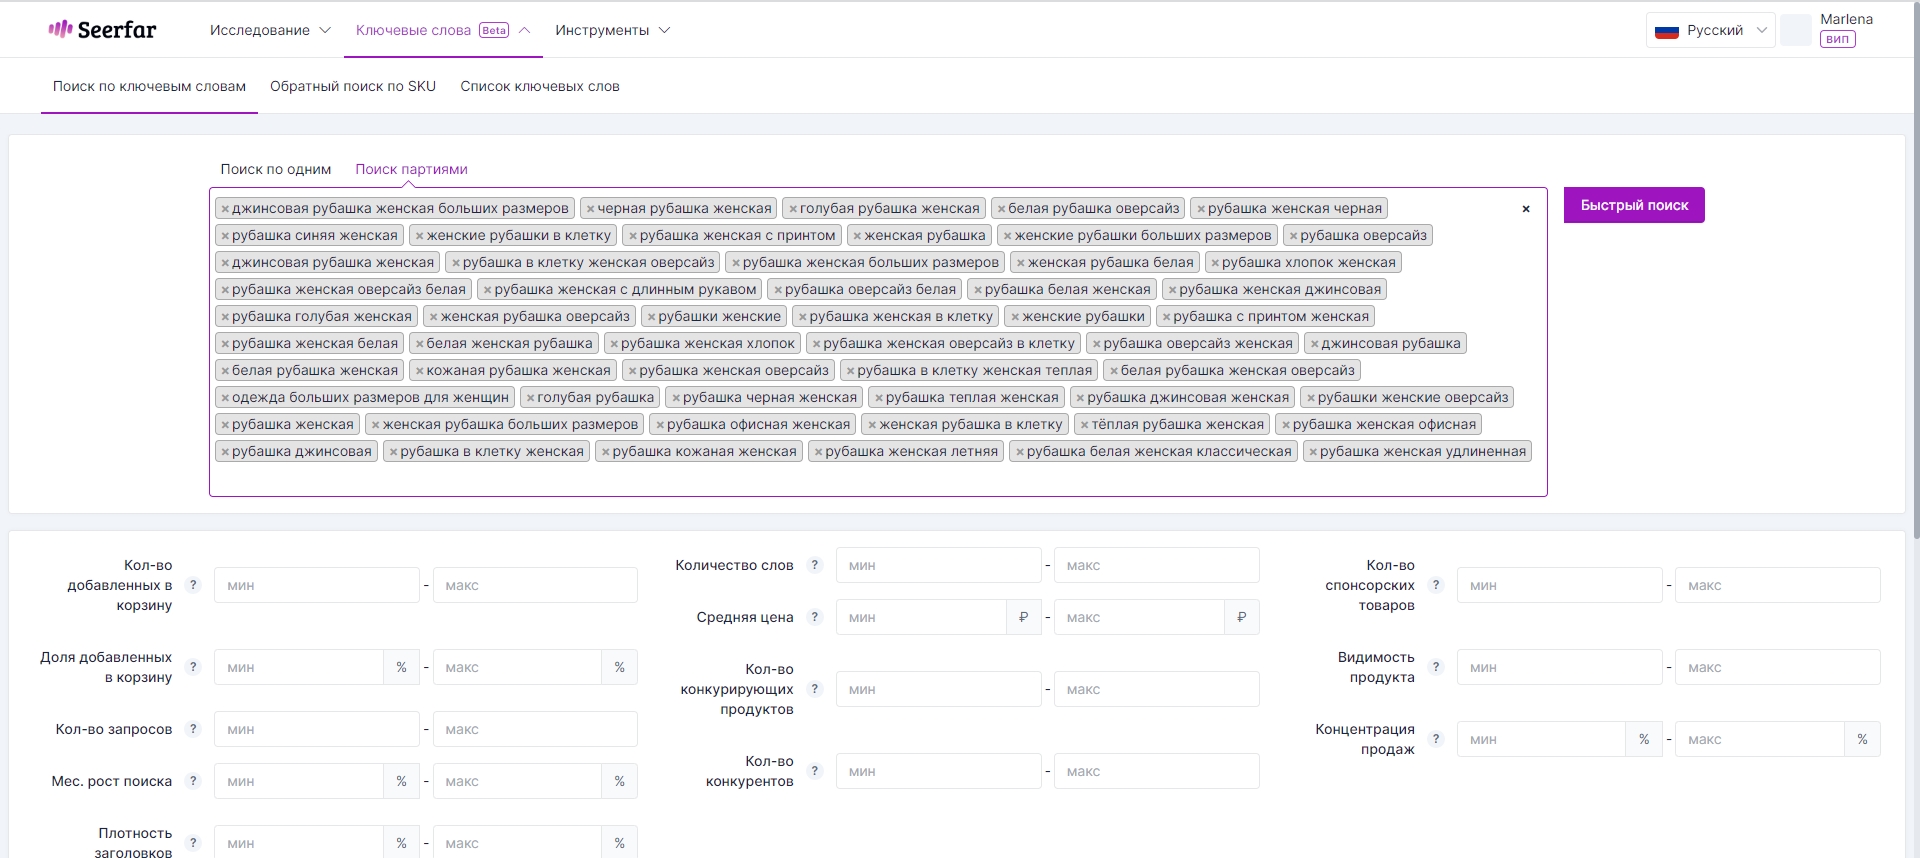
Task: Click help icon for Кол-во конкурентов
Action: click(x=815, y=771)
